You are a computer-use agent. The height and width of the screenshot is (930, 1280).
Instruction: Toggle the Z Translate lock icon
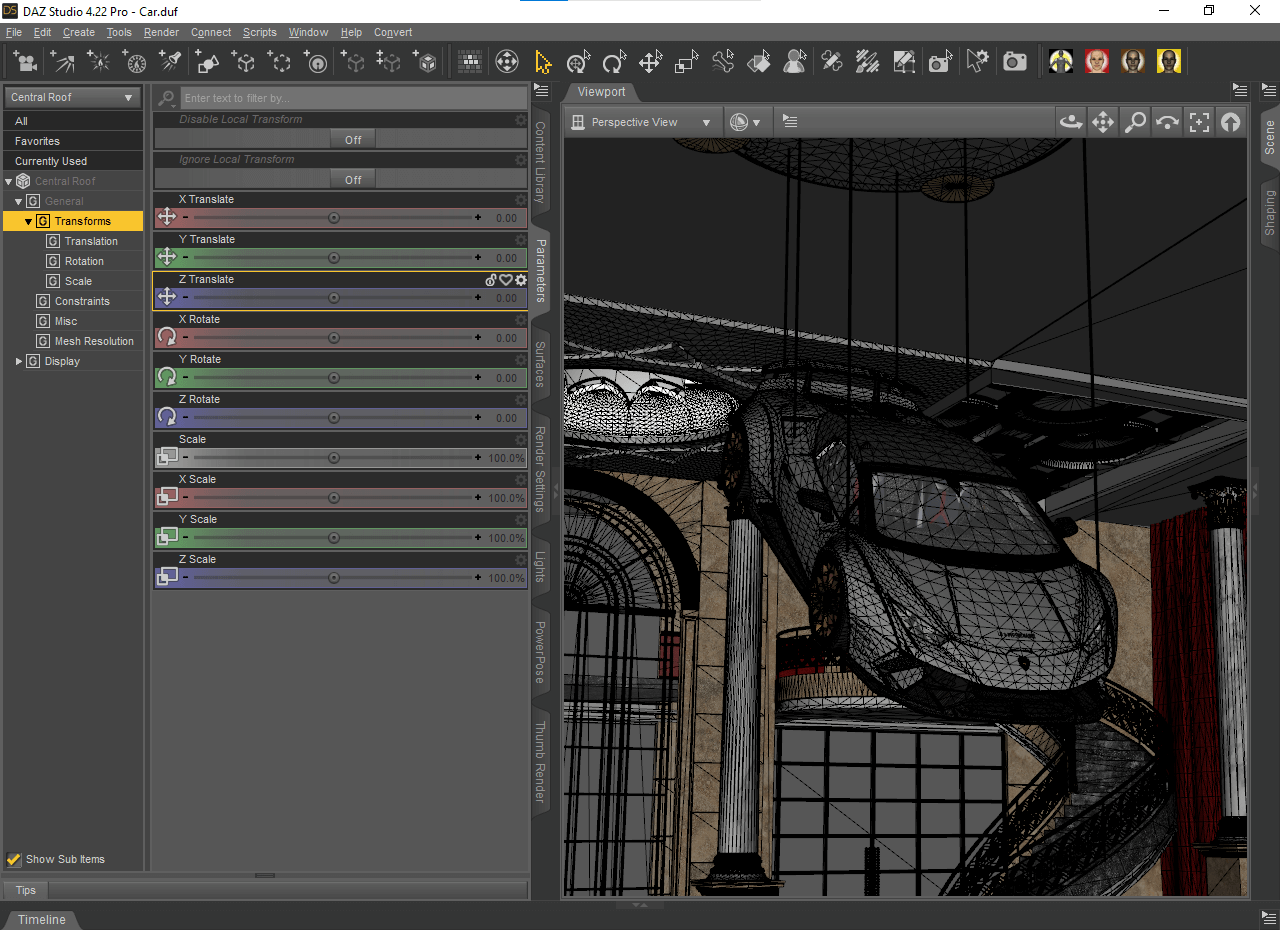pos(491,280)
